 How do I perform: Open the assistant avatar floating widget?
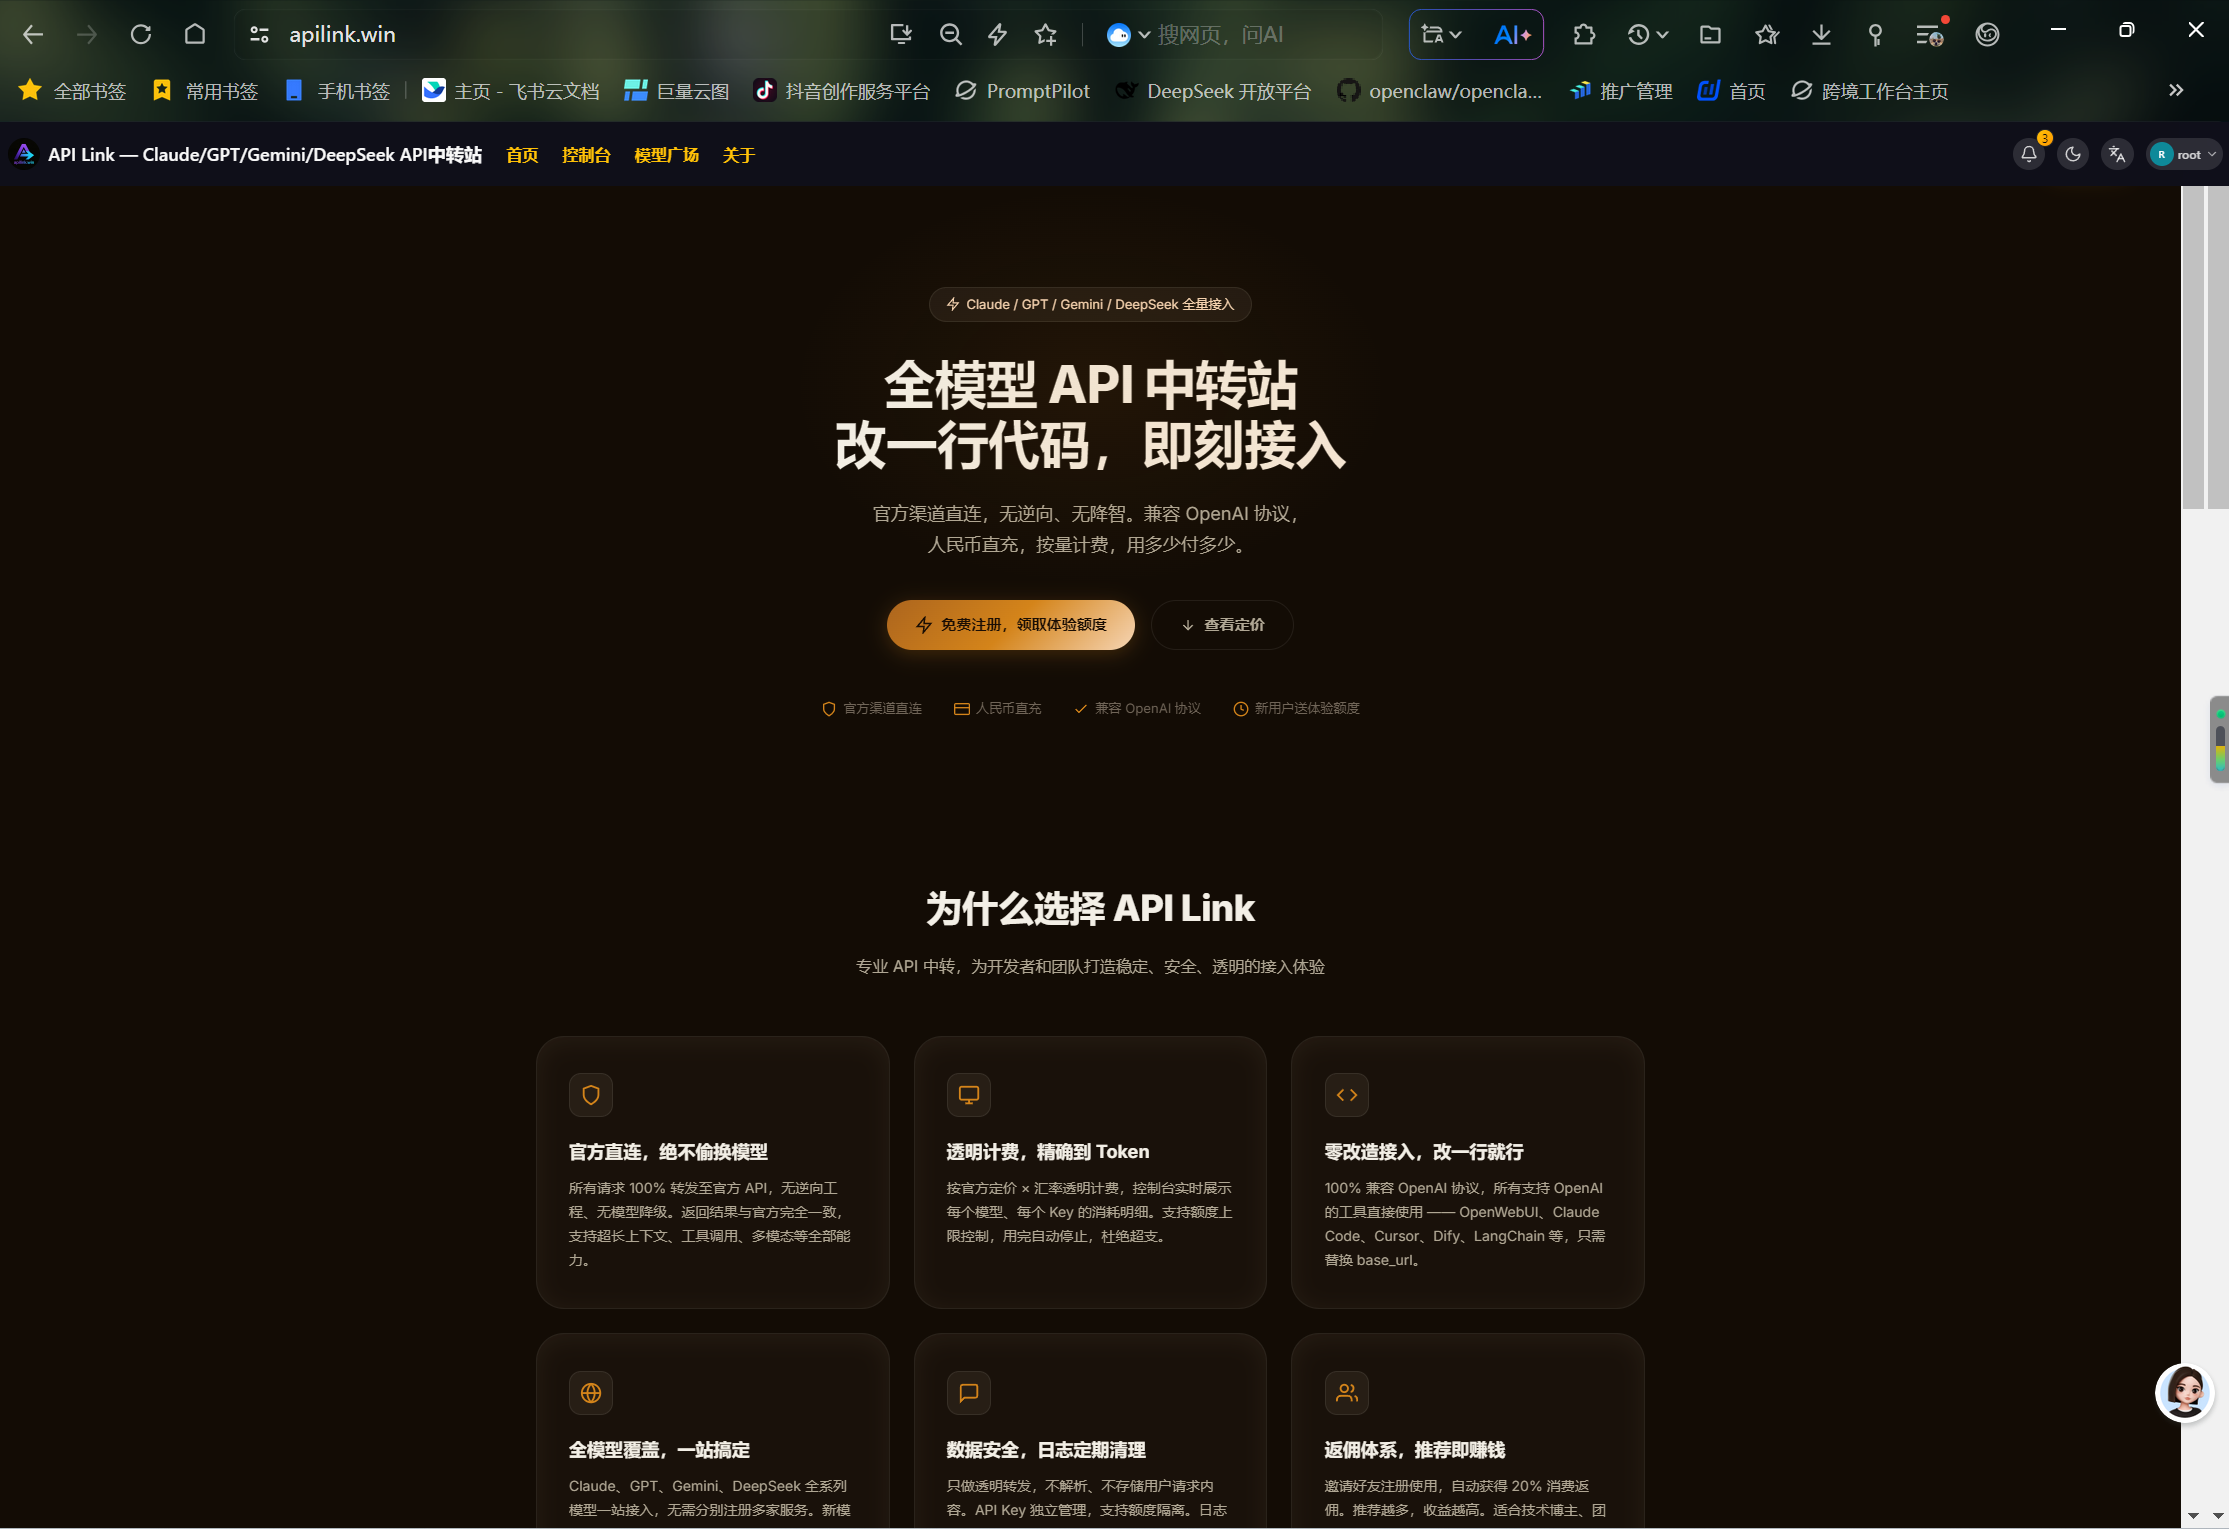(x=2184, y=1391)
